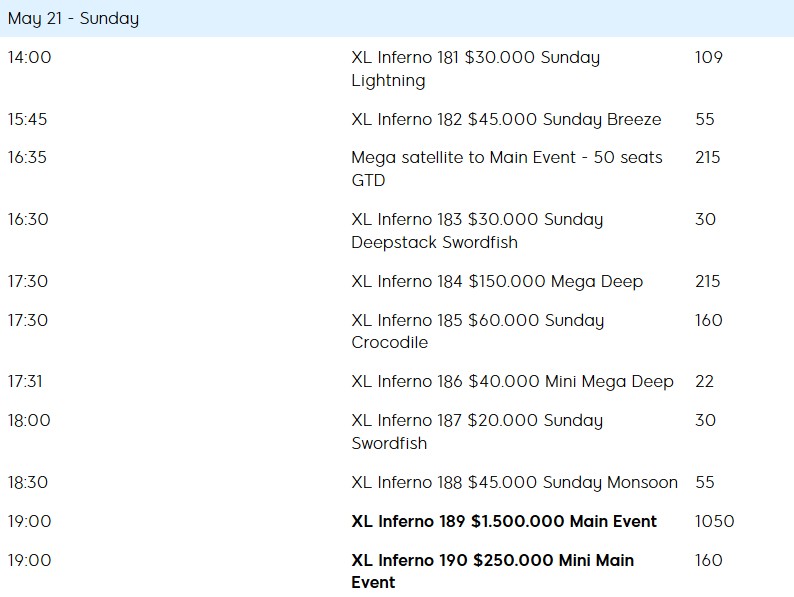Image resolution: width=794 pixels, height=597 pixels.
Task: Click the 16:35 time entry
Action: tap(27, 157)
